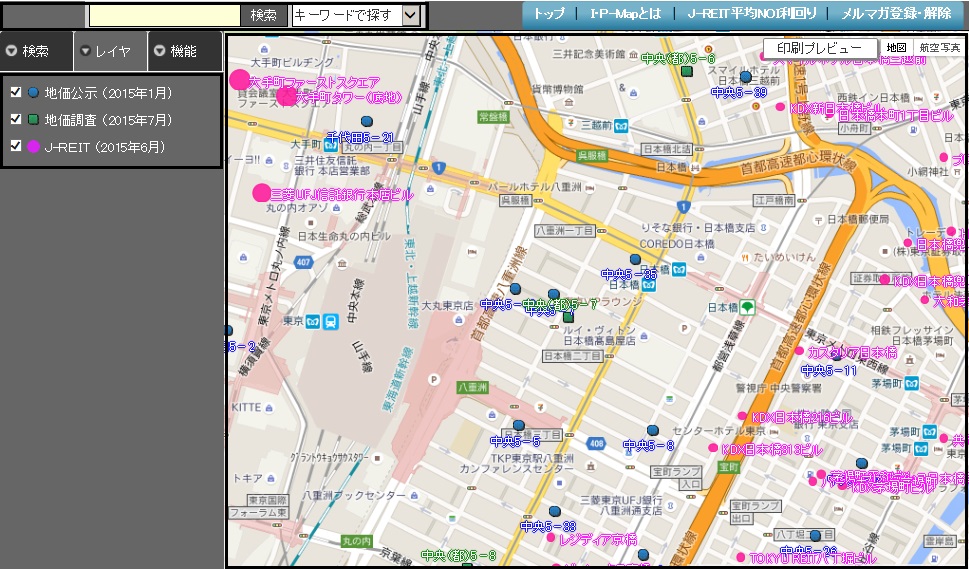Click the 中央5-11 label
969x569 pixels.
829,371
